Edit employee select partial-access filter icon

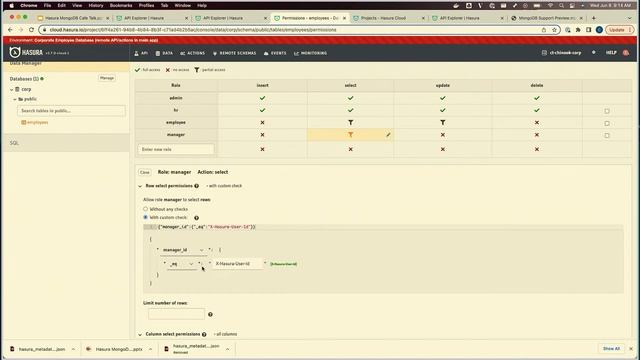(x=351, y=122)
